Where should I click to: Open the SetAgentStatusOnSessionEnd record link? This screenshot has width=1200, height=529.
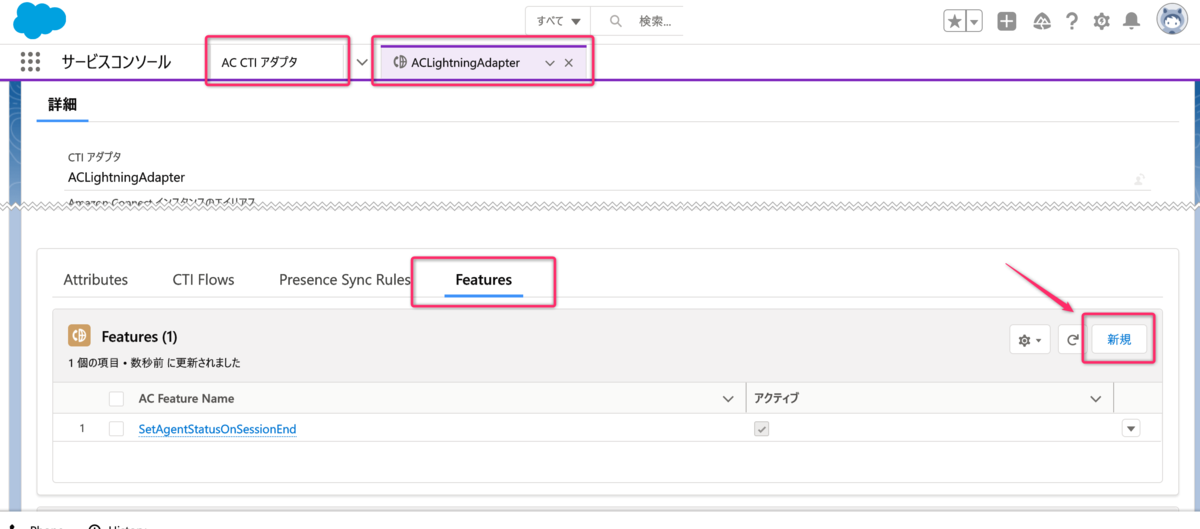pyautogui.click(x=217, y=429)
